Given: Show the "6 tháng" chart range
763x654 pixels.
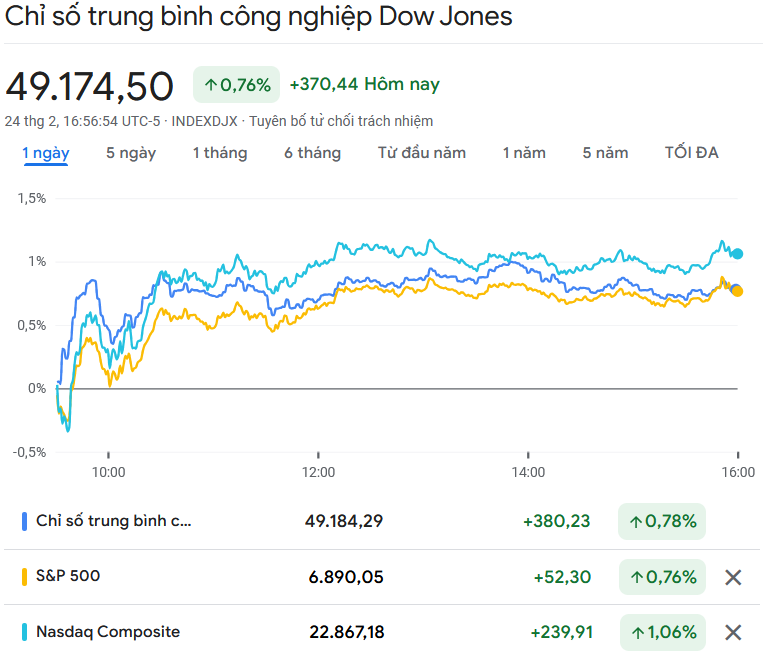Looking at the screenshot, I should 312,153.
